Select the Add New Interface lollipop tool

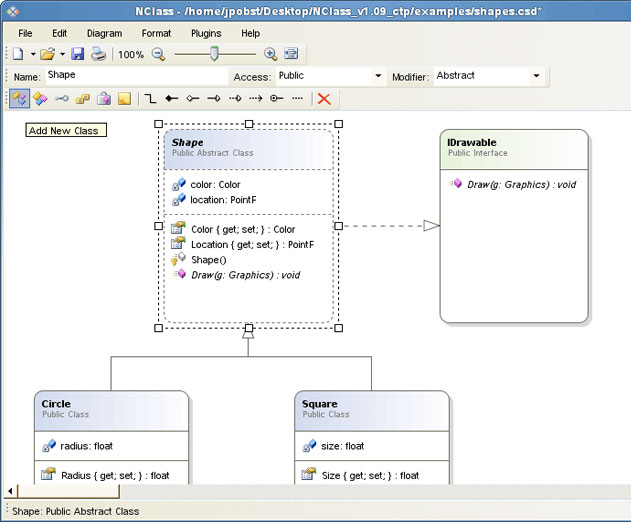(62, 99)
